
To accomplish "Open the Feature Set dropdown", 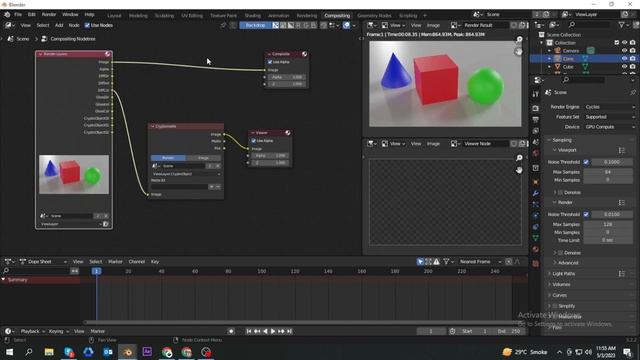I will click(x=610, y=117).
